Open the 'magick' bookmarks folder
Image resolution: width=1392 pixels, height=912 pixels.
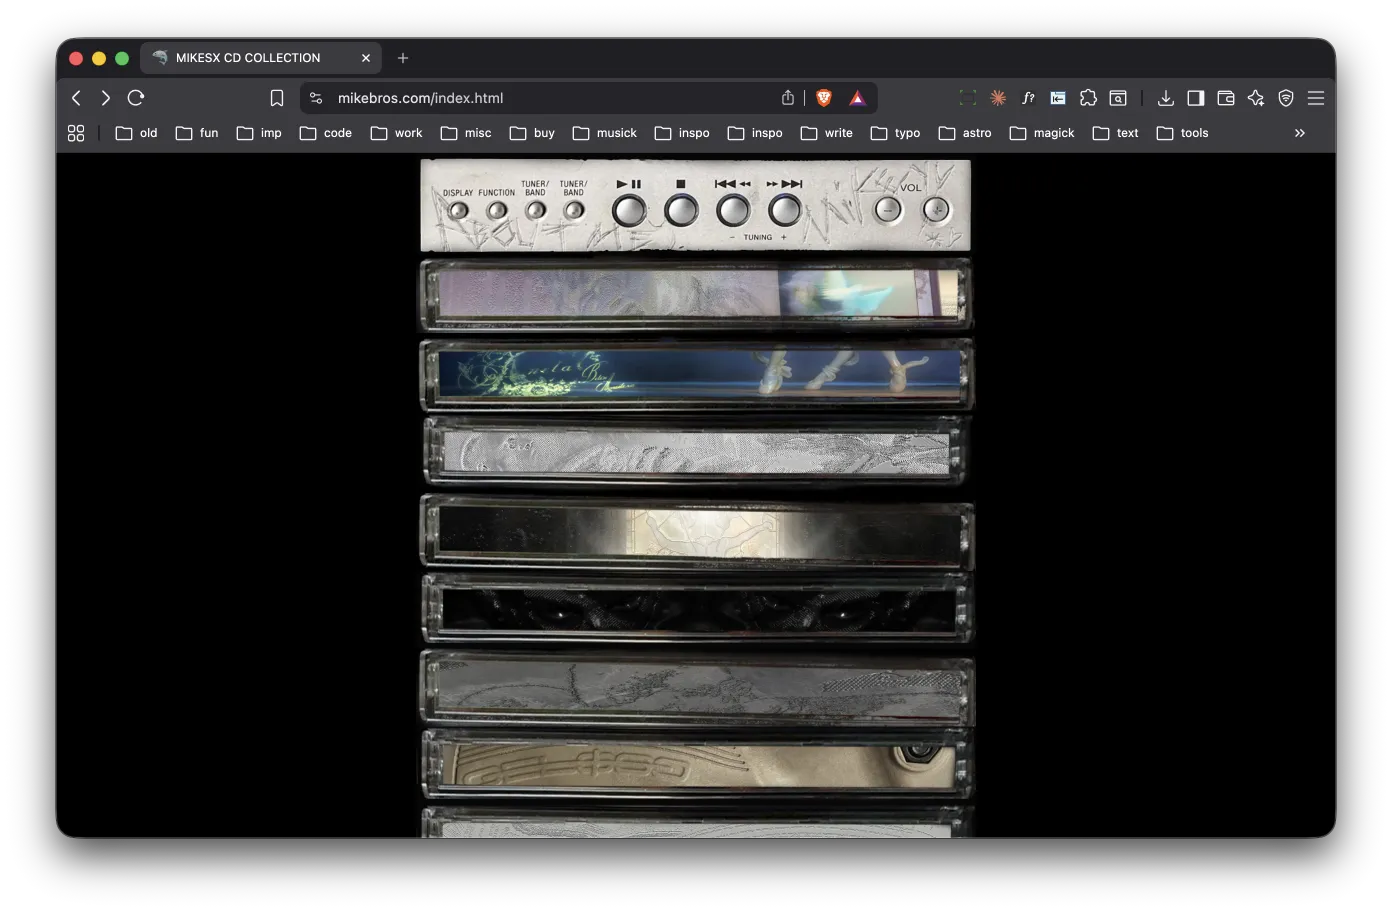coord(1042,133)
